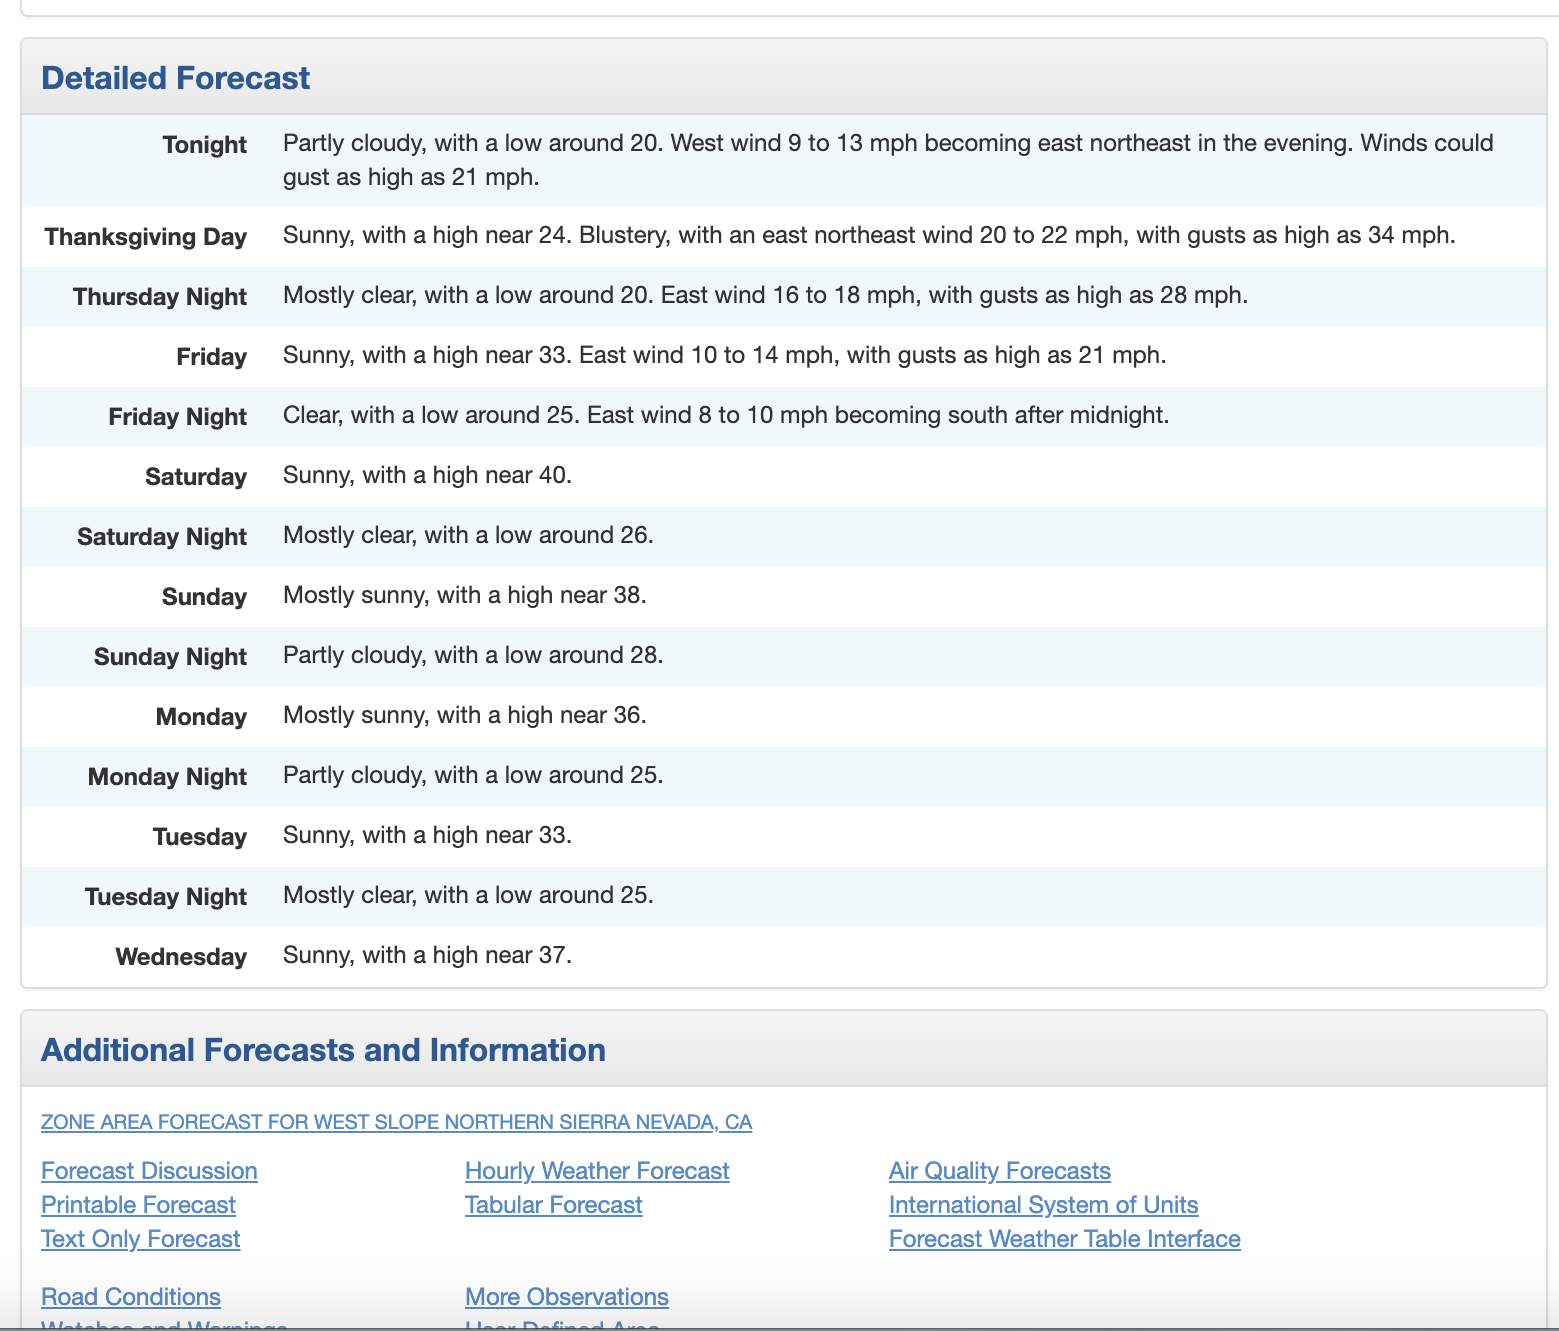Click 'Mostly clear, with a low around 26.' text

468,535
